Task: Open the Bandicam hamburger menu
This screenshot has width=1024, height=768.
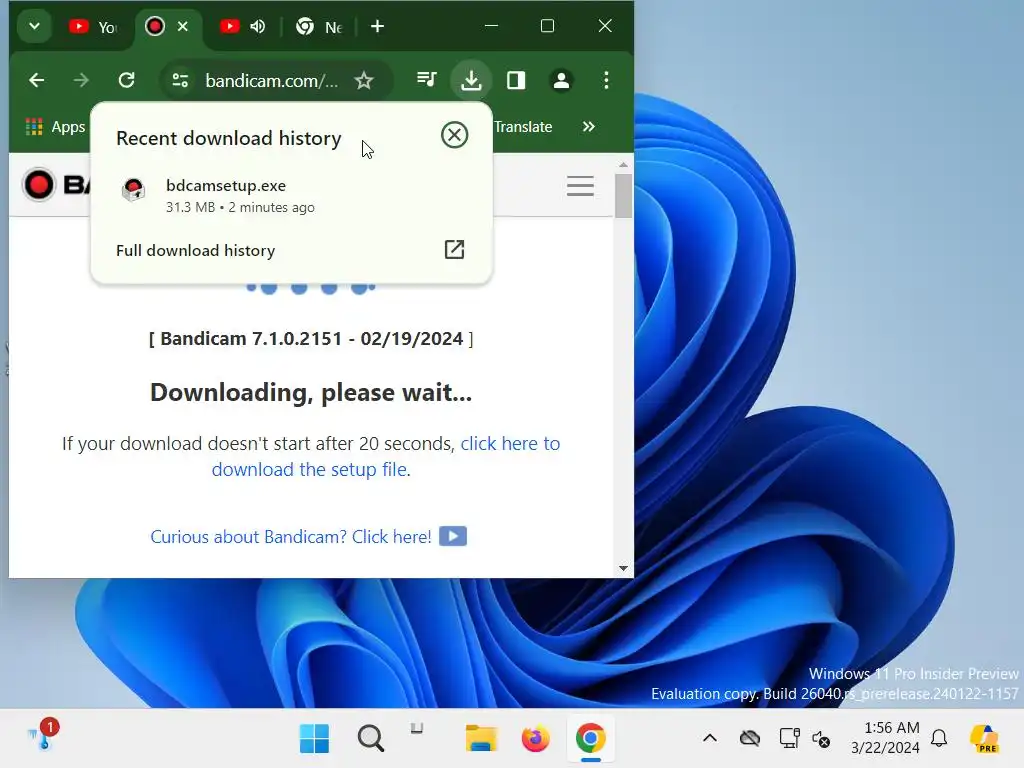Action: [x=580, y=186]
